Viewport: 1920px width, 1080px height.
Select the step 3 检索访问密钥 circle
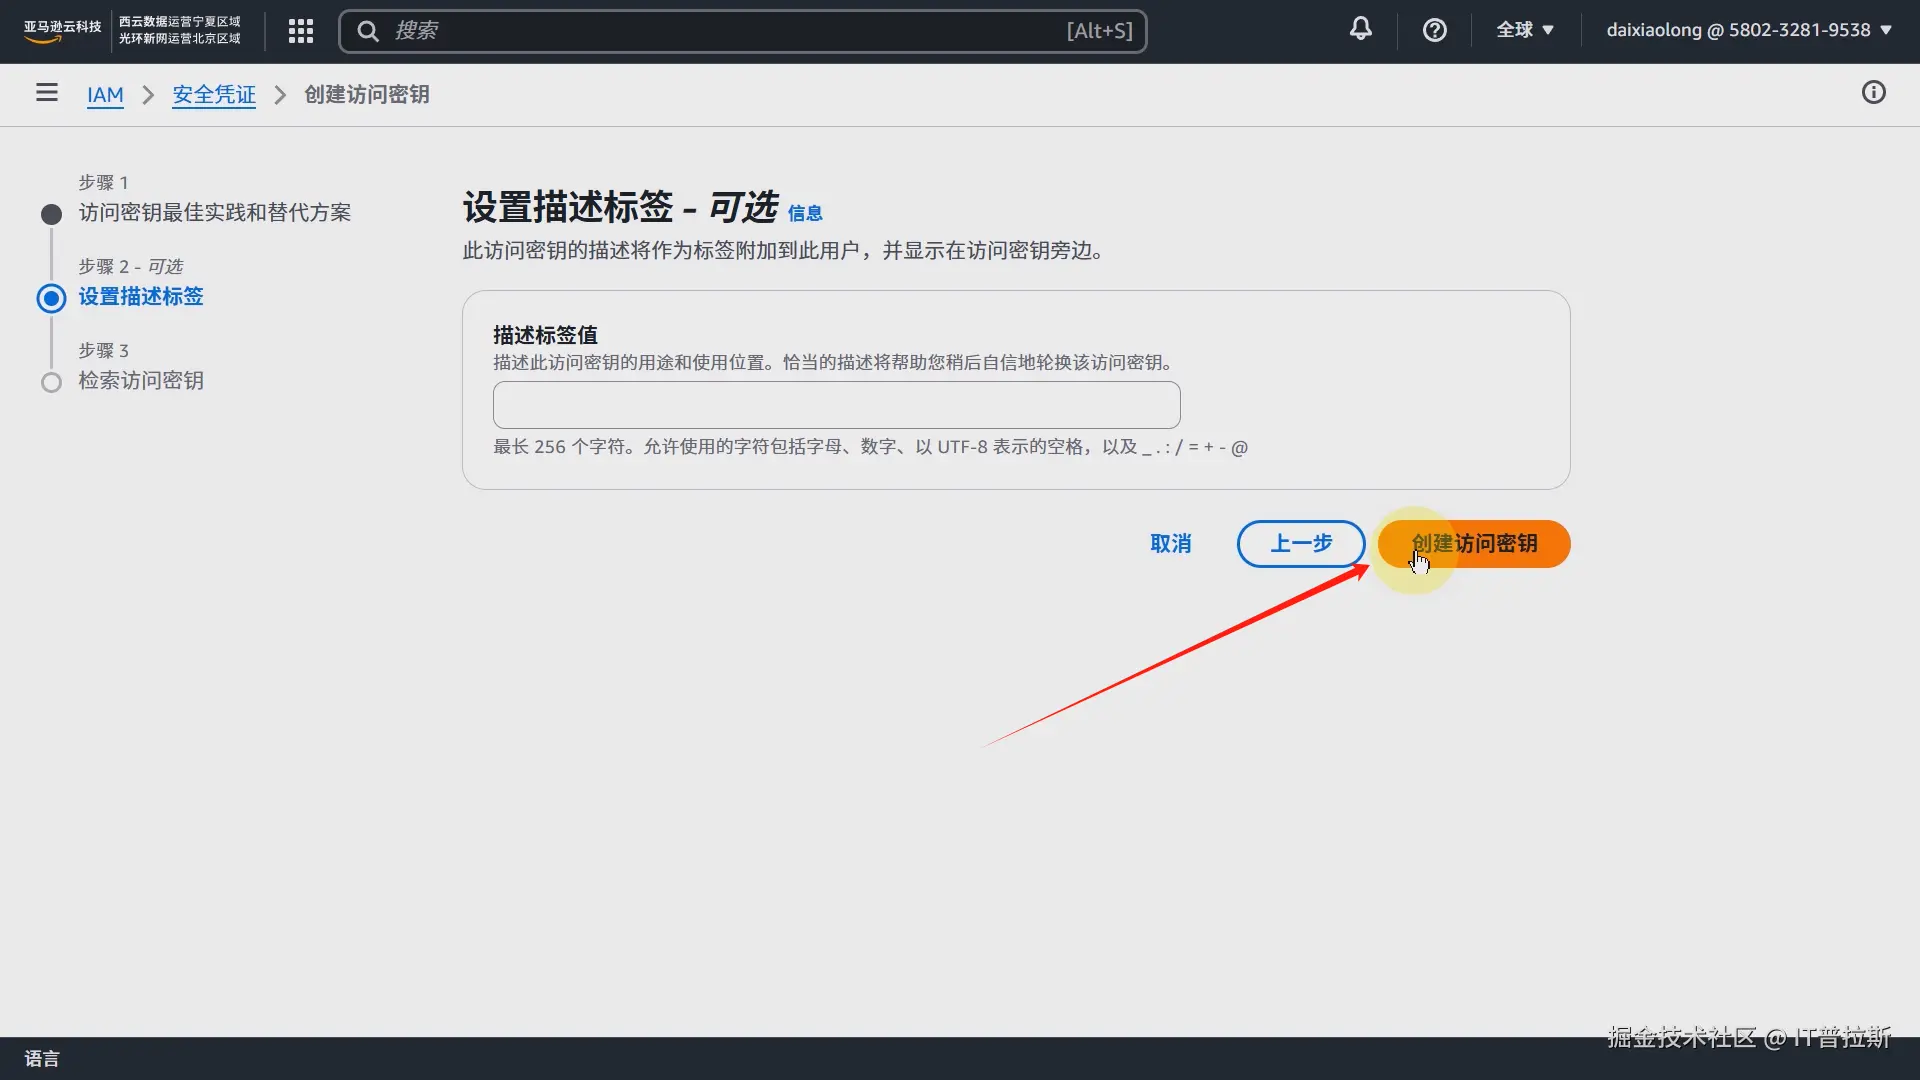[51, 382]
